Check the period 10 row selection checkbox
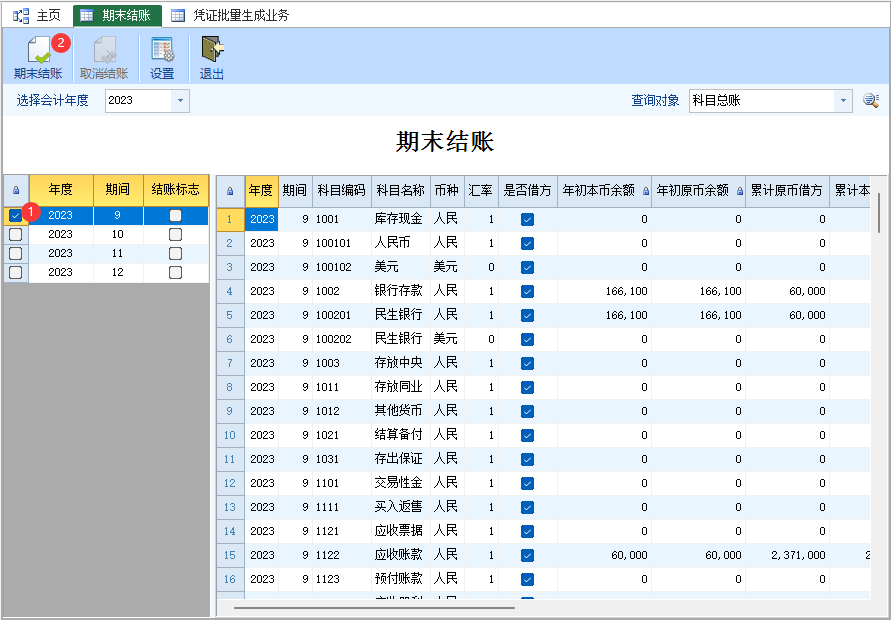Image resolution: width=891 pixels, height=620 pixels. coord(15,234)
